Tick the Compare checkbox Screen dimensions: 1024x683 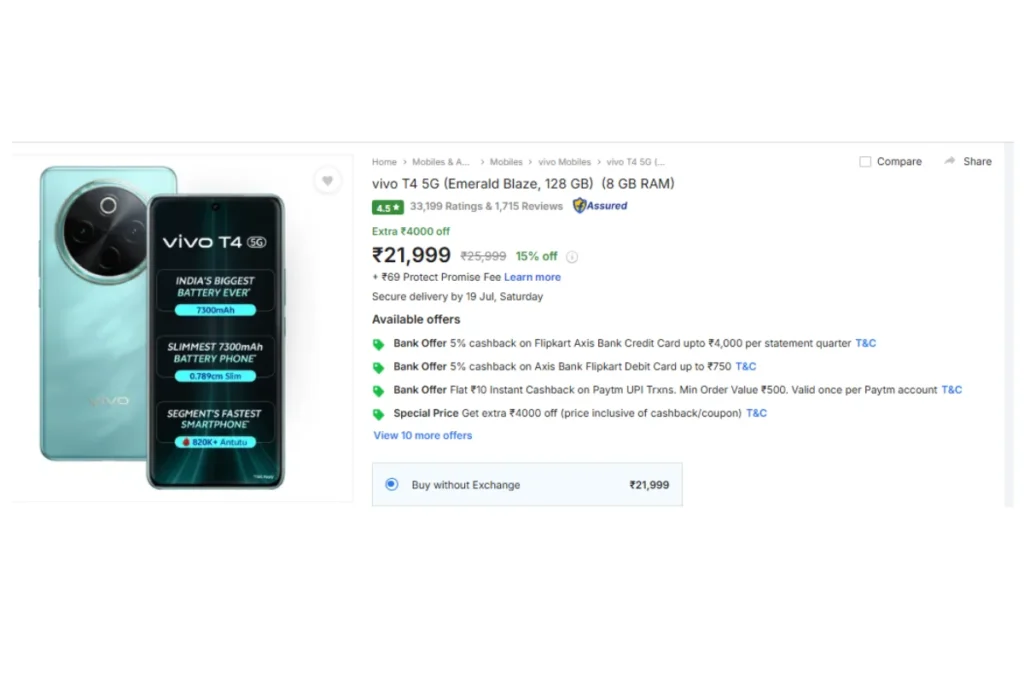click(x=865, y=161)
